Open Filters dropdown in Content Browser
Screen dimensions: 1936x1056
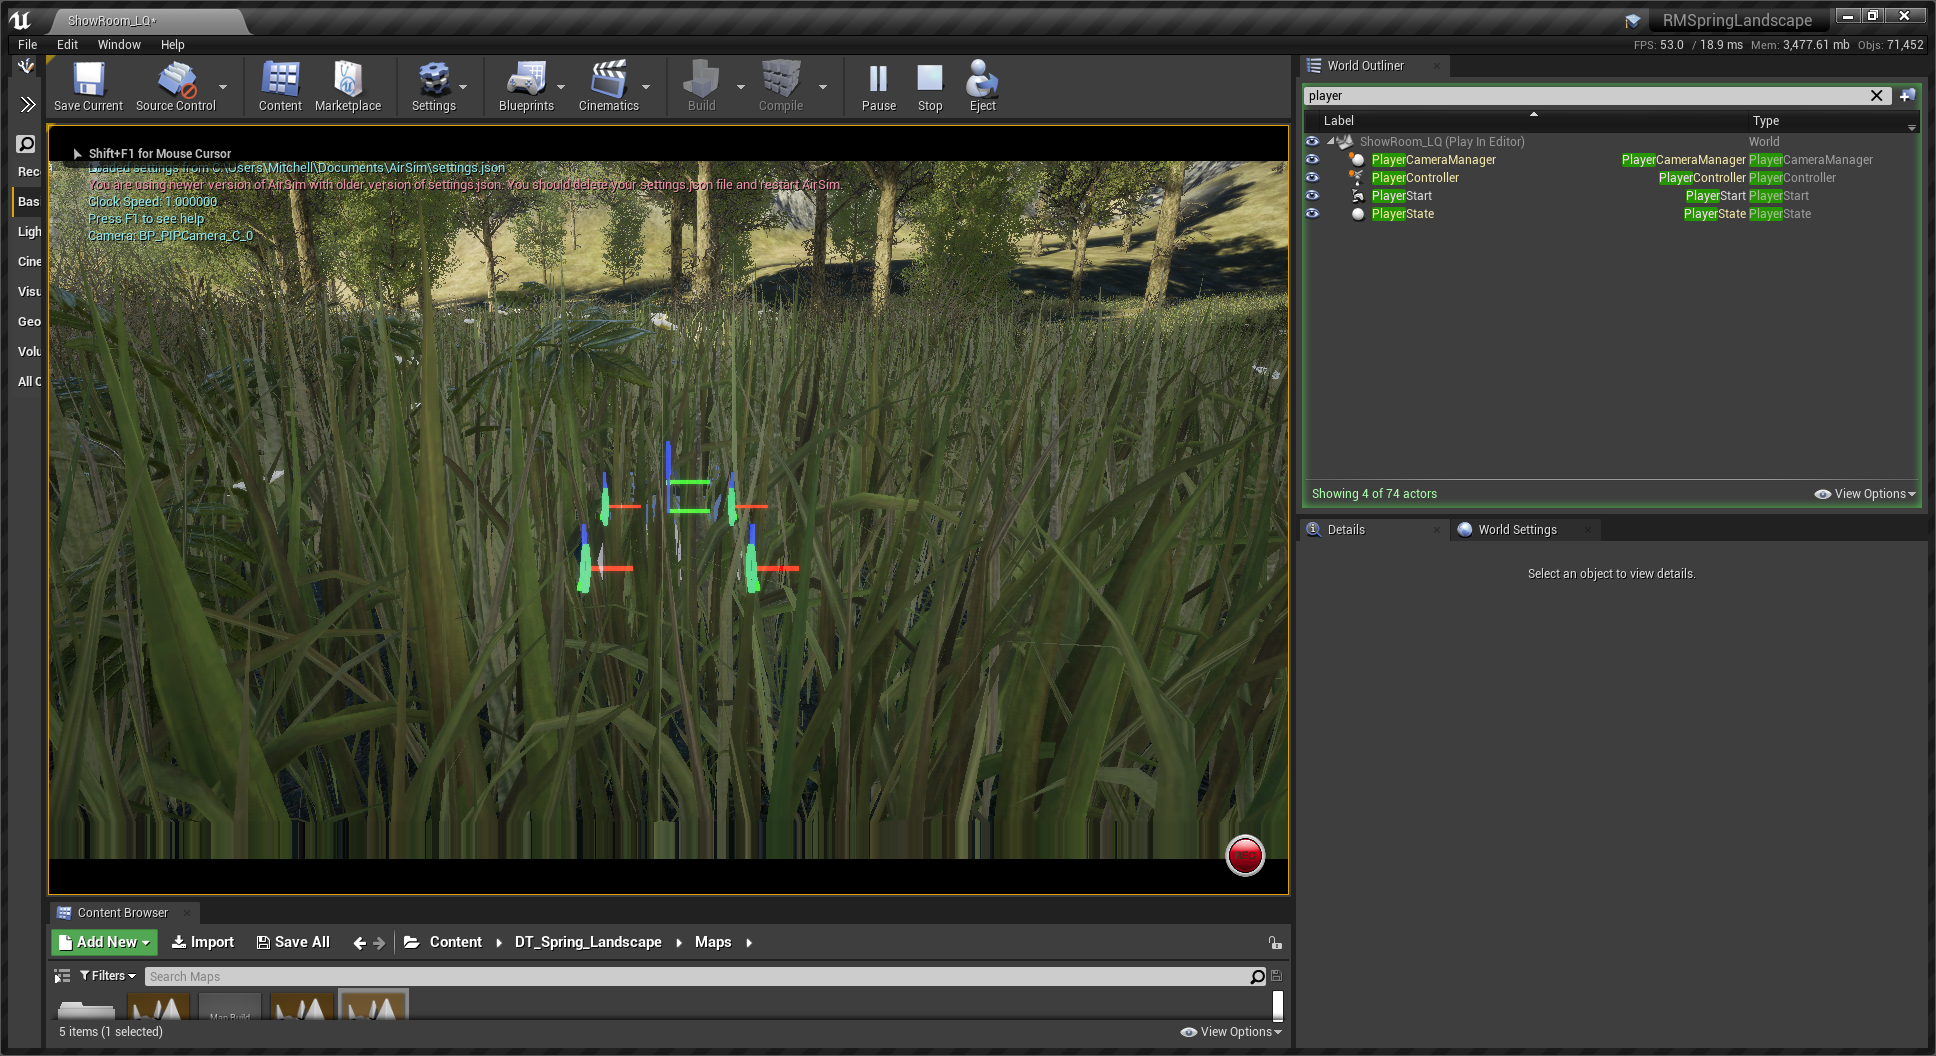(x=108, y=976)
